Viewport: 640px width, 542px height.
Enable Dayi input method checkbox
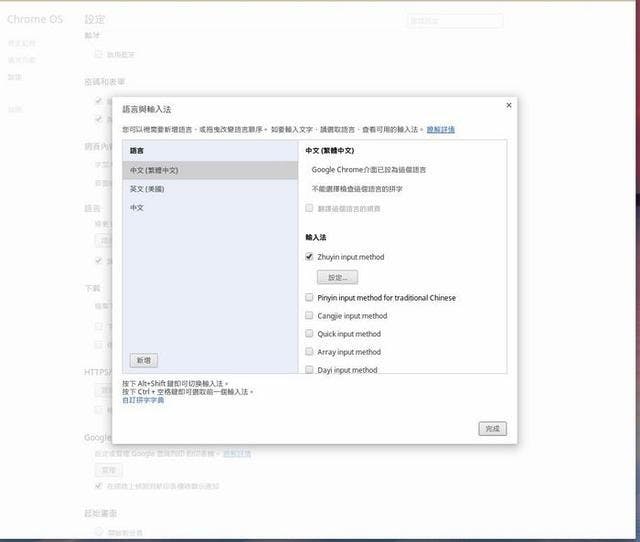coord(309,370)
